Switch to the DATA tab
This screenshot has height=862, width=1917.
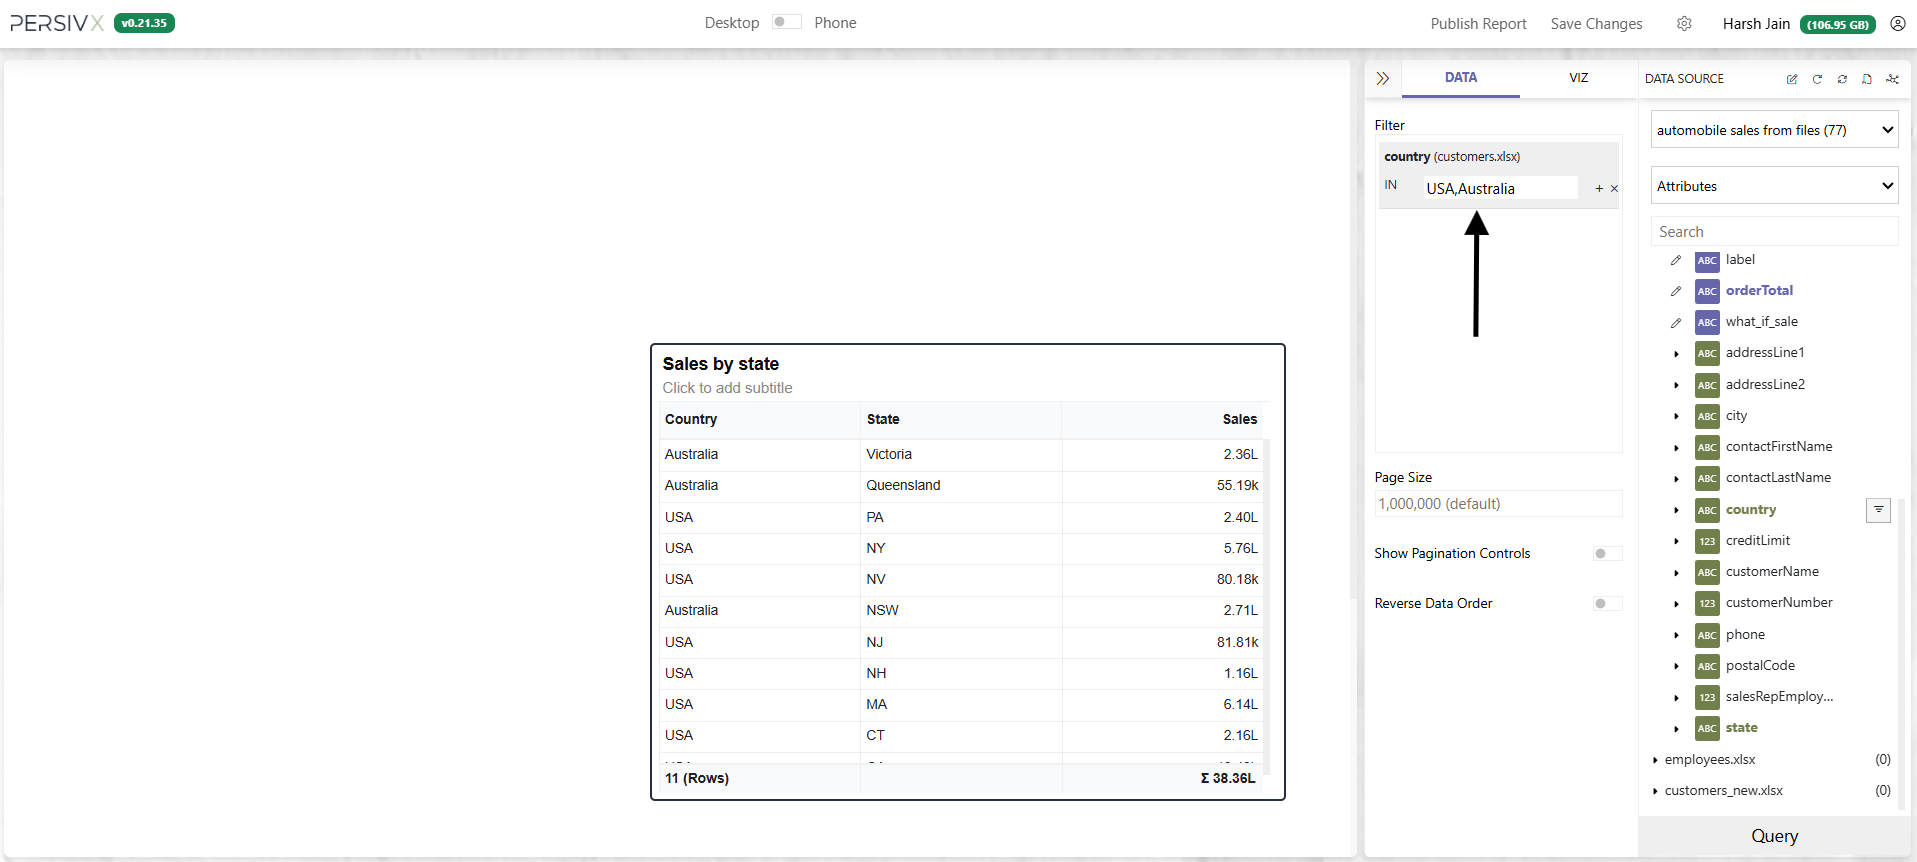coord(1461,77)
